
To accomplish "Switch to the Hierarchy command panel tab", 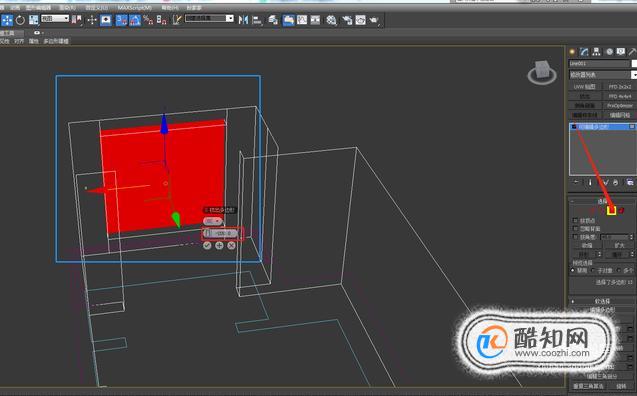I will point(596,52).
